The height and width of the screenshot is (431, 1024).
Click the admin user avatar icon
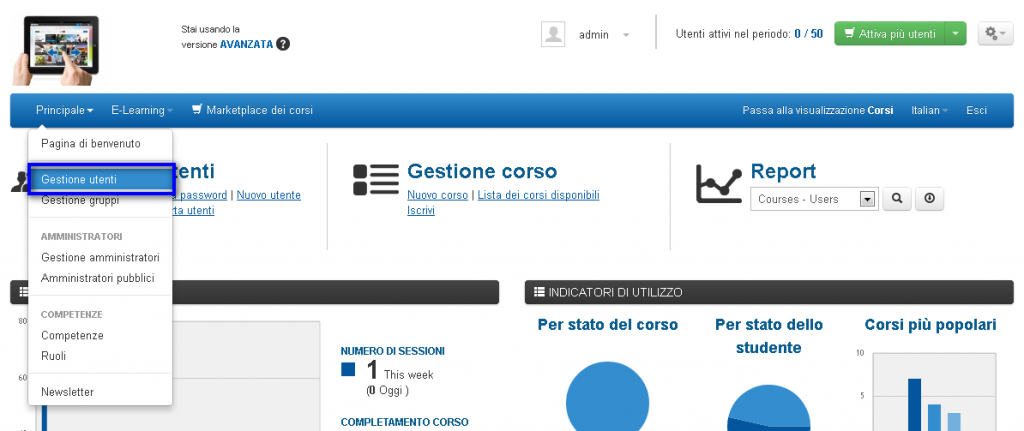coord(553,34)
